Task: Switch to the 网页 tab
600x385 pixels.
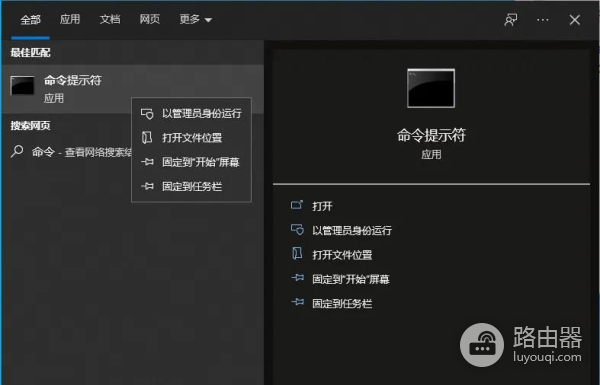Action: (x=150, y=19)
